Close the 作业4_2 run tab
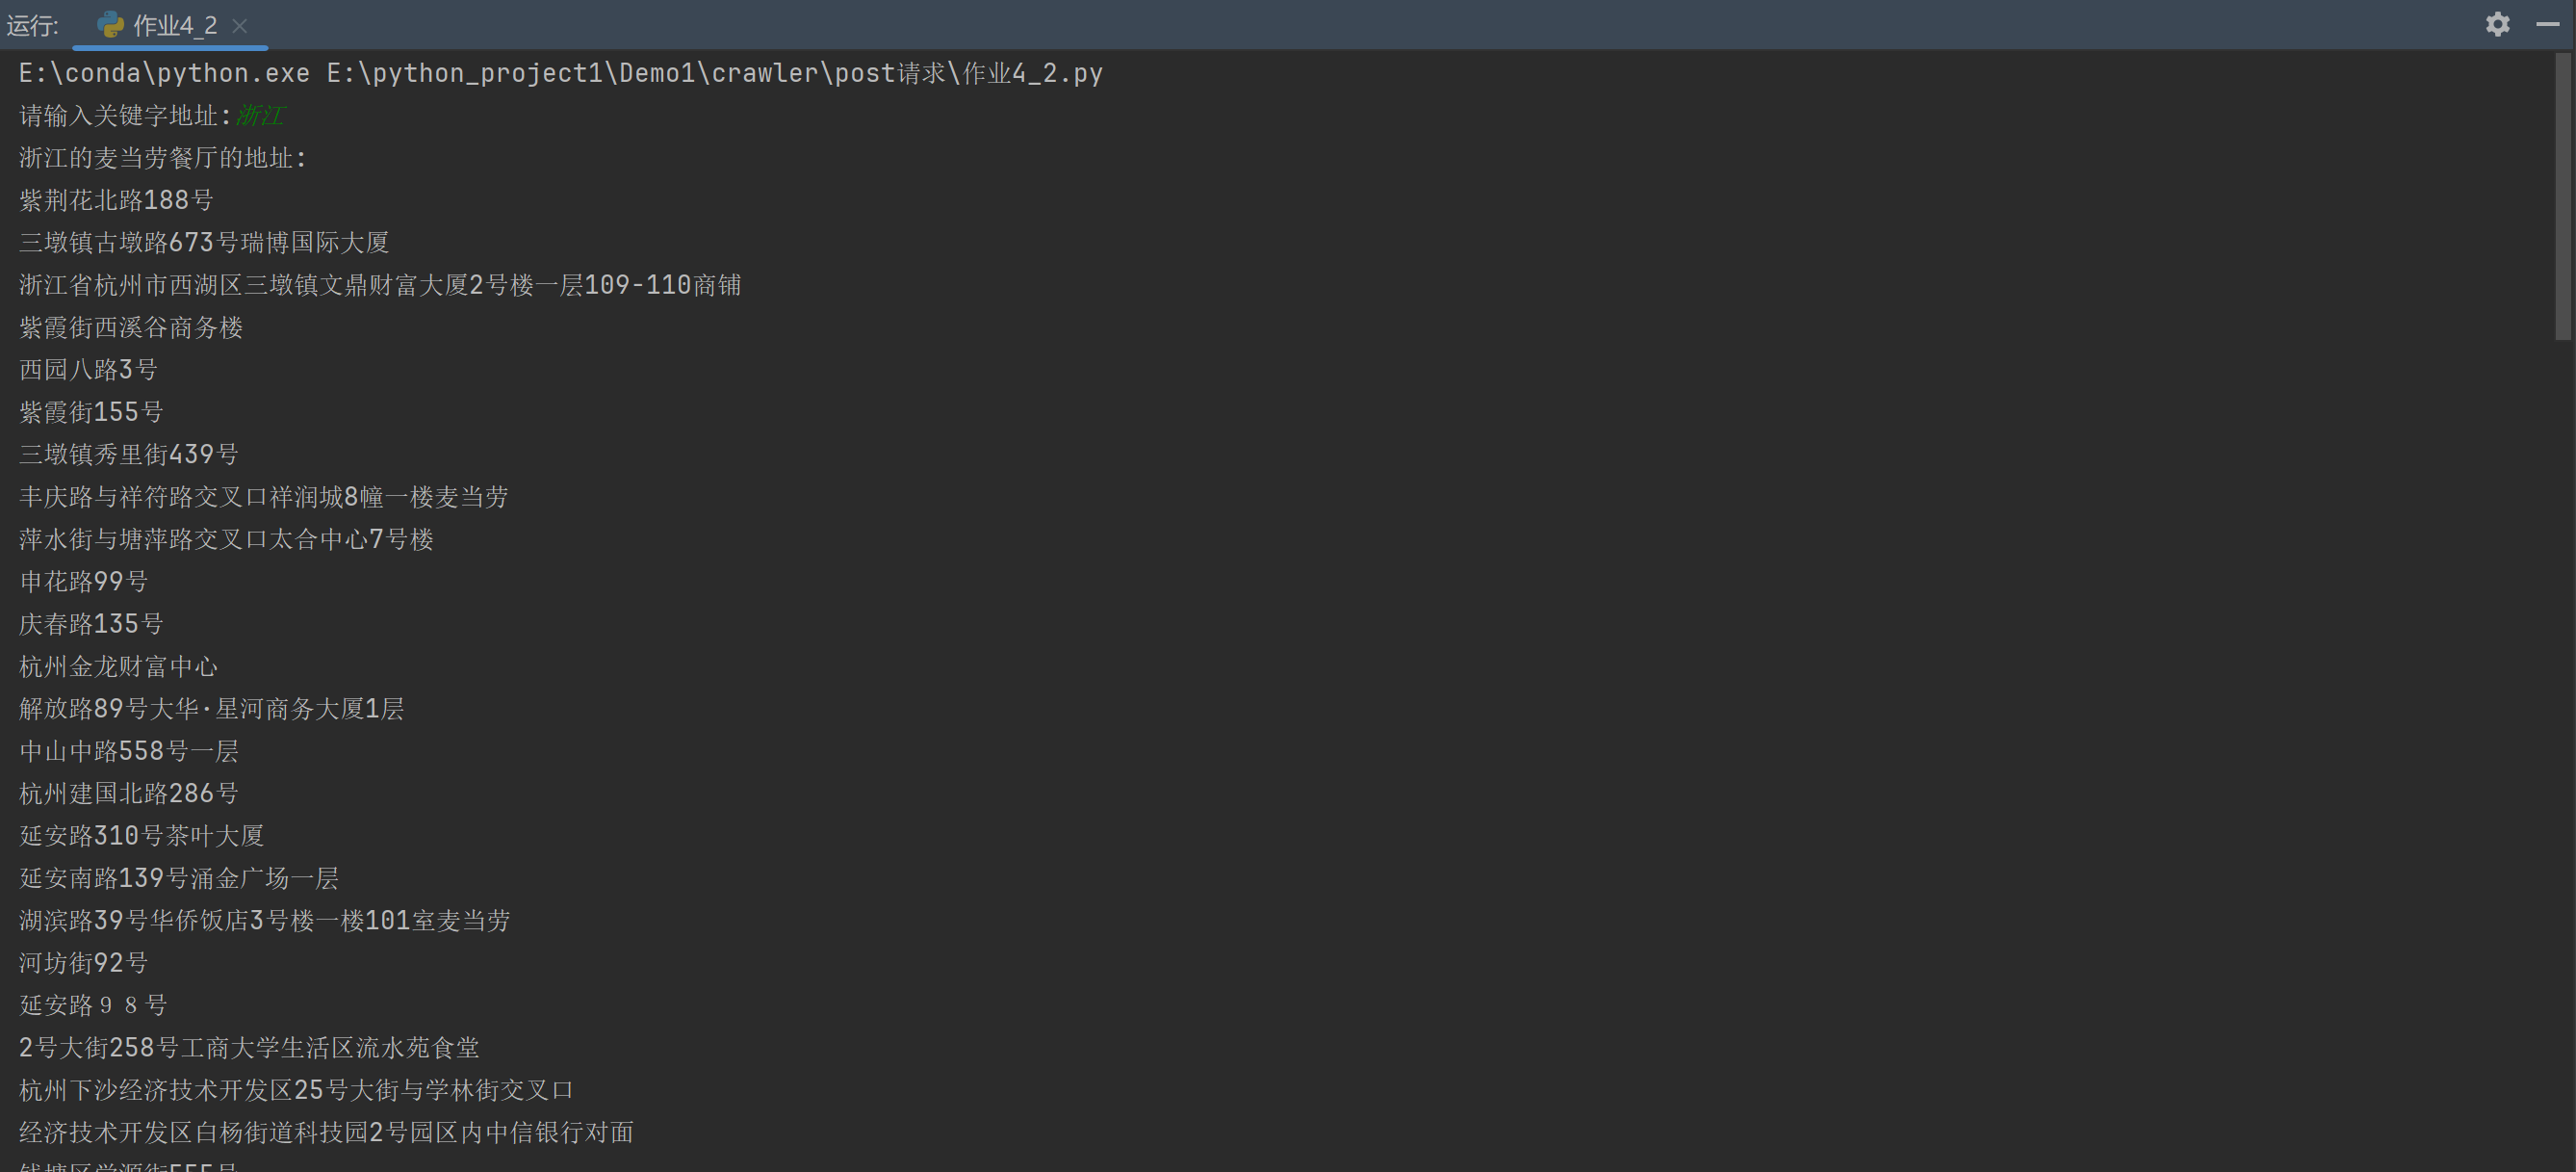The height and width of the screenshot is (1172, 2576). 240,26
